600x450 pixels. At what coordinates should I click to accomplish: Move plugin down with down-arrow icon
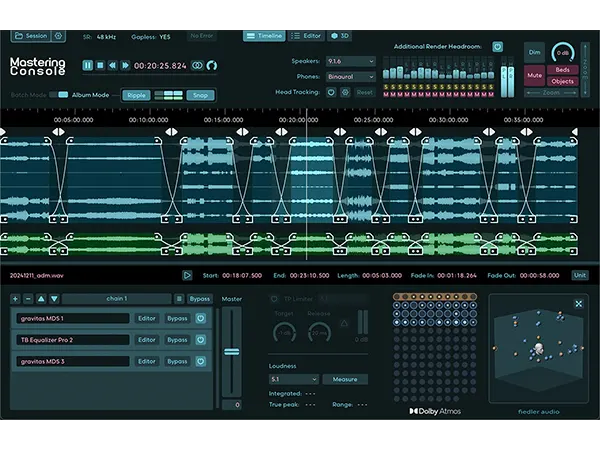click(x=54, y=299)
